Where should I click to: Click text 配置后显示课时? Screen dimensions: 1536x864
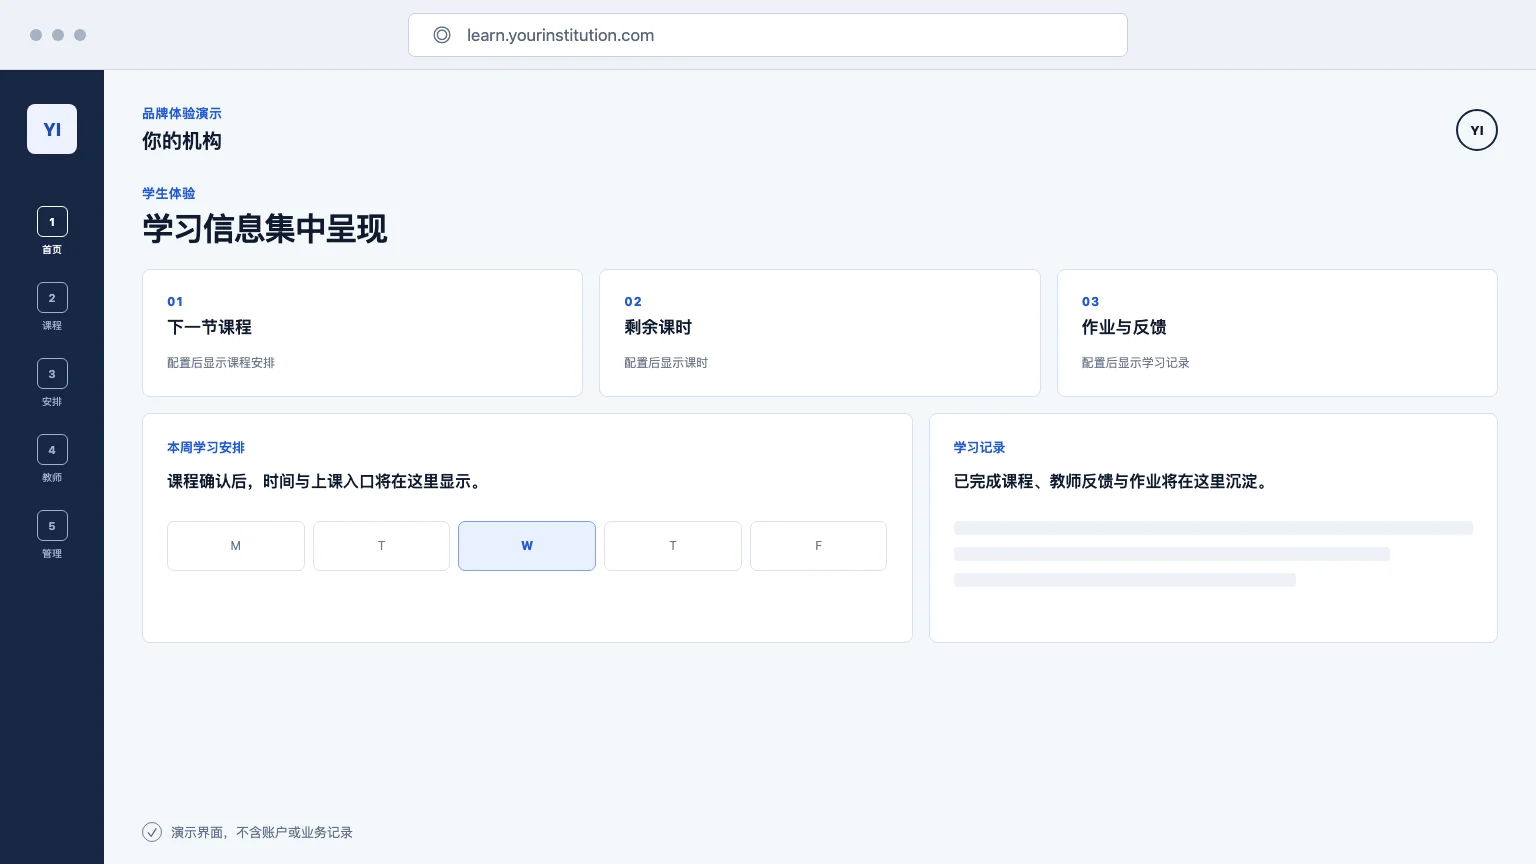[666, 362]
